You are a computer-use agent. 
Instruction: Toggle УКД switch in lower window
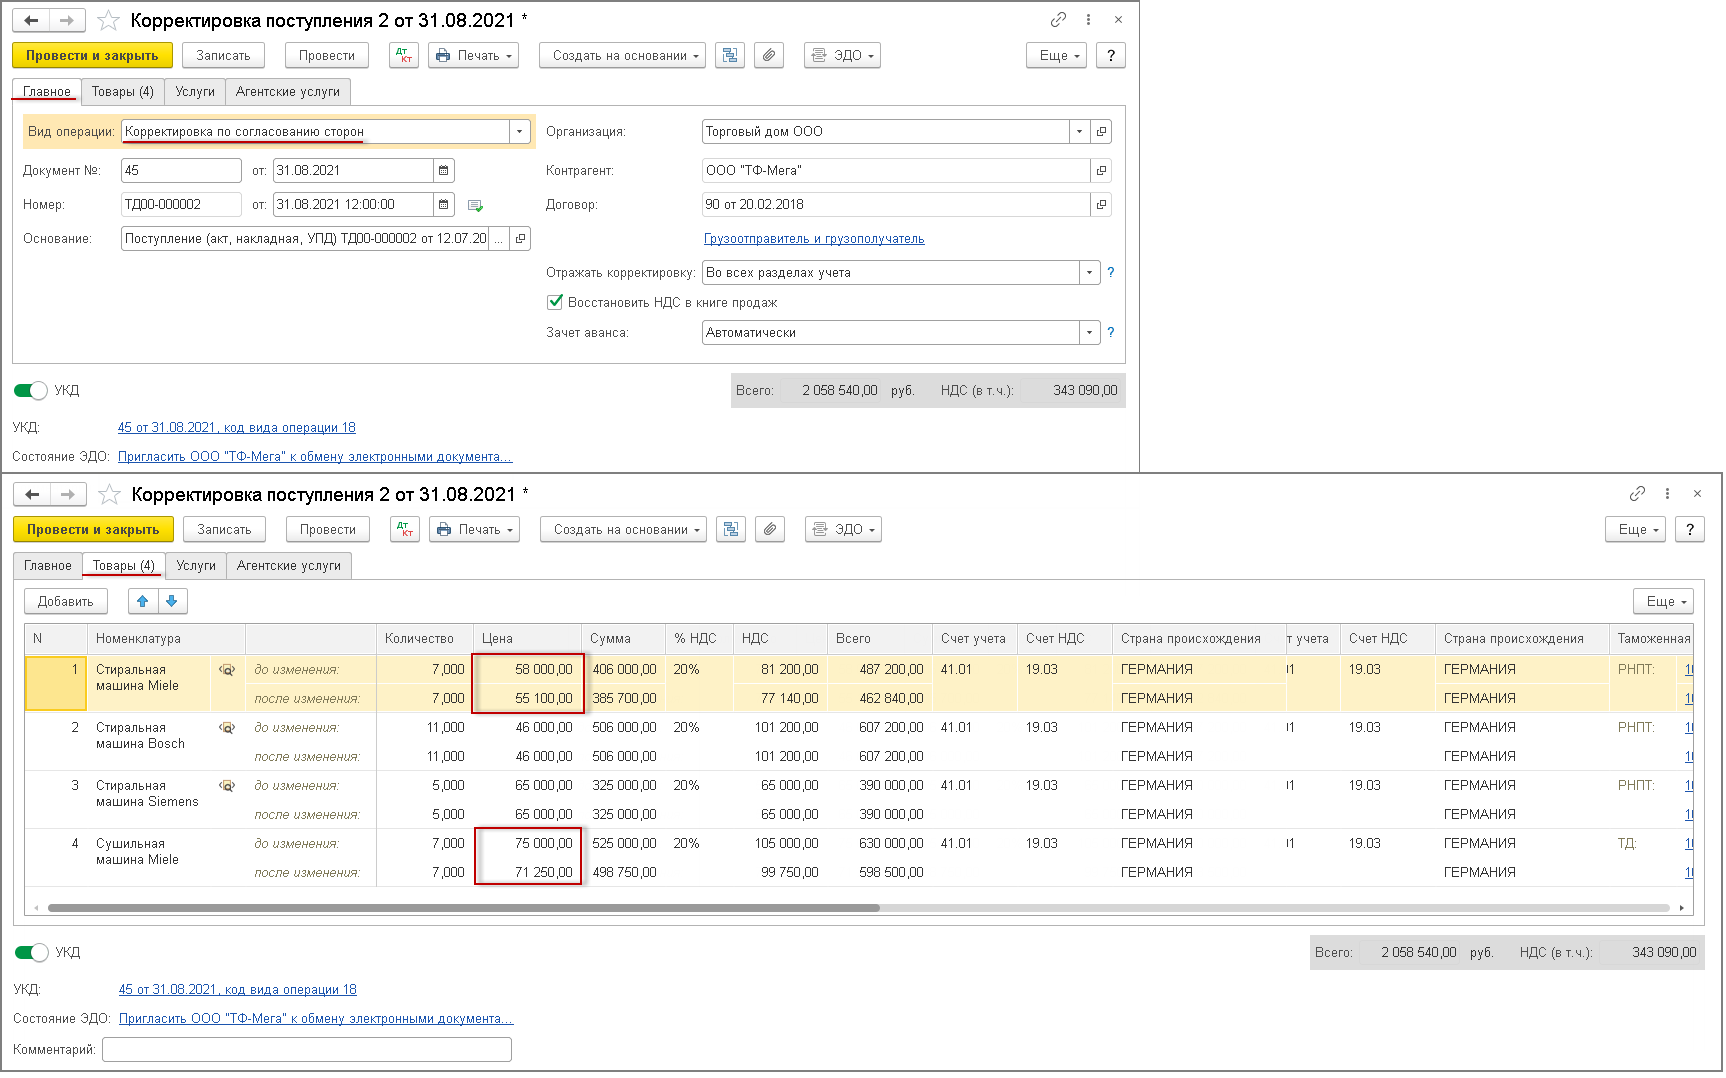pos(32,952)
